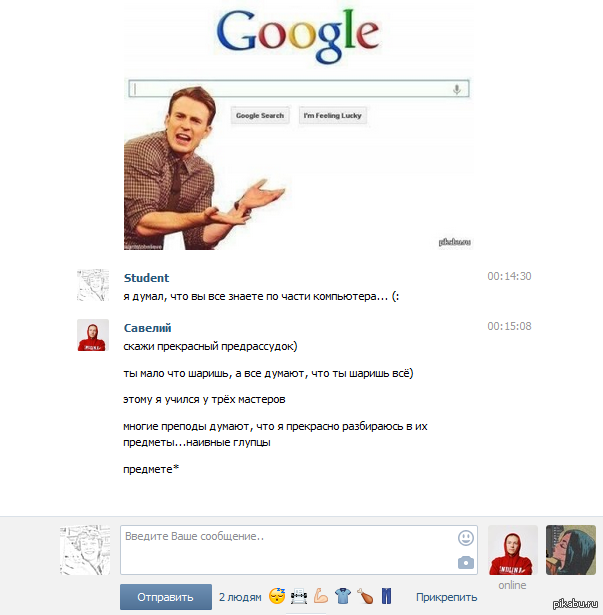Image resolution: width=603 pixels, height=615 pixels.
Task: Insert the sleeping face emoji
Action: (x=277, y=596)
